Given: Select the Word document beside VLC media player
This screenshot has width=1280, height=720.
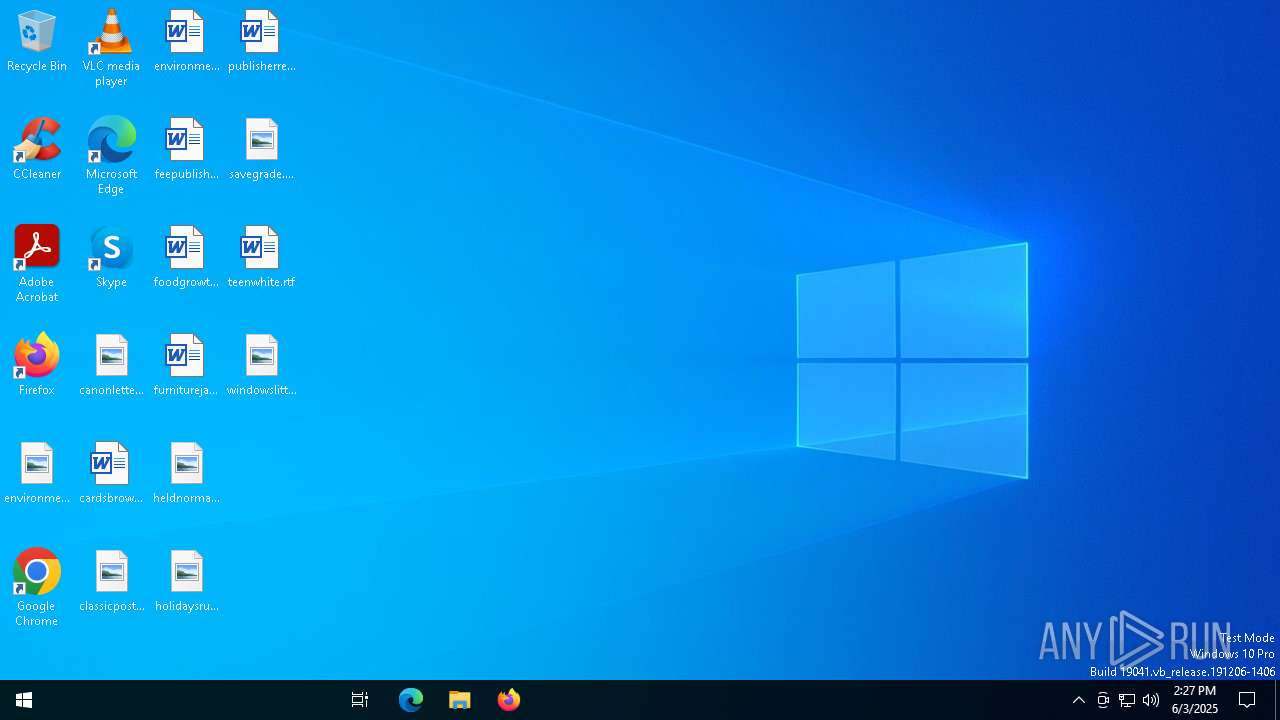Looking at the screenshot, I should coord(186,42).
